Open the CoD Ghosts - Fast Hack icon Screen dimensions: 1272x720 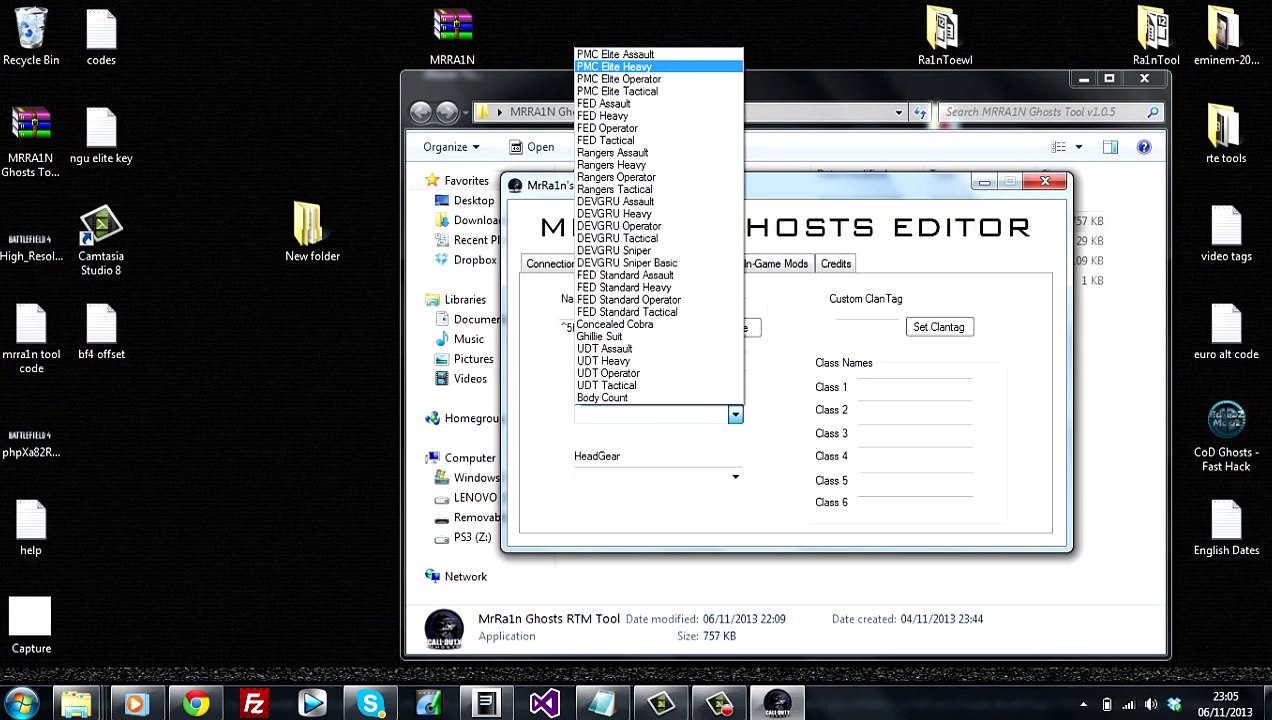pos(1226,437)
